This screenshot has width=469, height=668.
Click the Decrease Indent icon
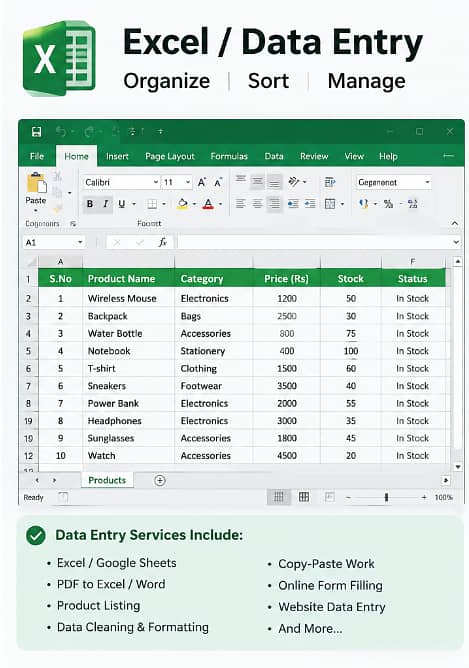click(x=293, y=204)
